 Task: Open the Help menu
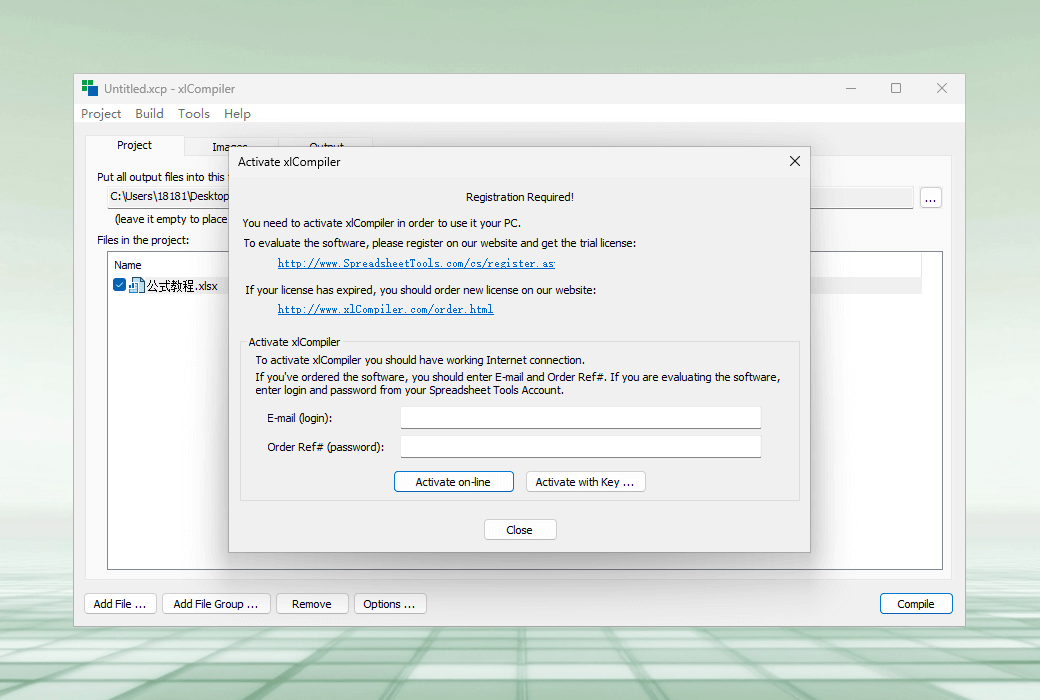[x=237, y=113]
